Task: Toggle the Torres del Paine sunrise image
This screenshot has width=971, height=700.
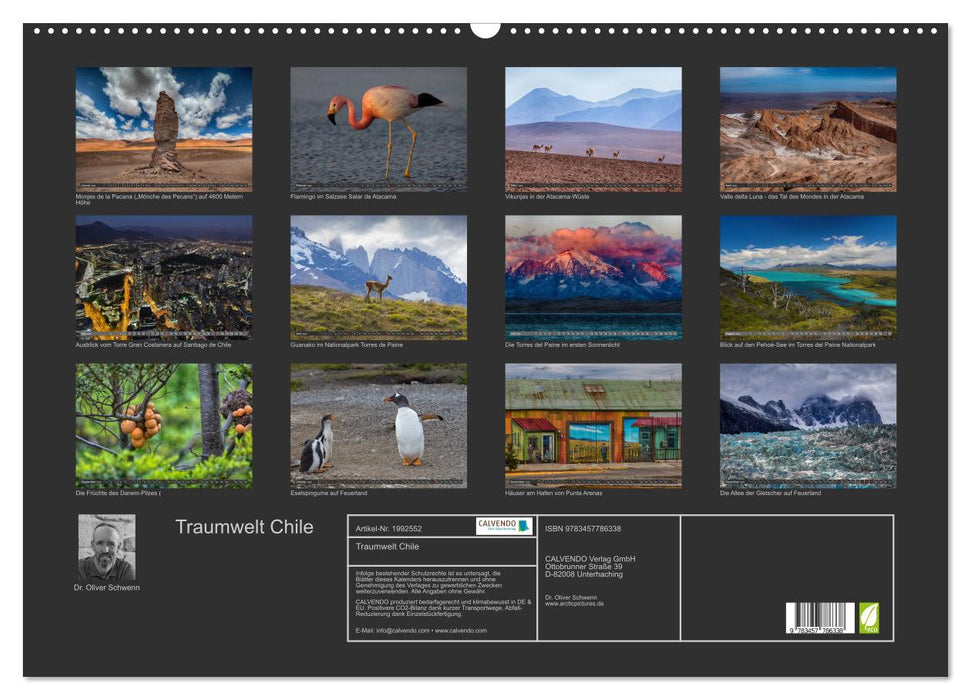Action: (593, 278)
